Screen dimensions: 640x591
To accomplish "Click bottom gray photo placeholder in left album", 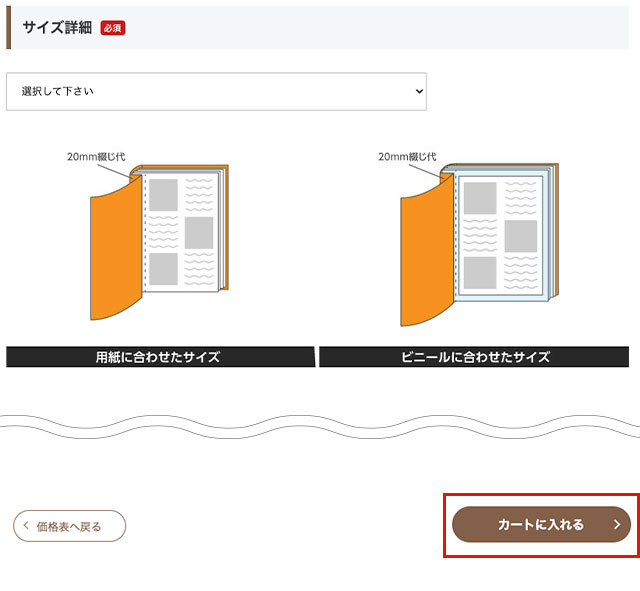I will [x=163, y=268].
